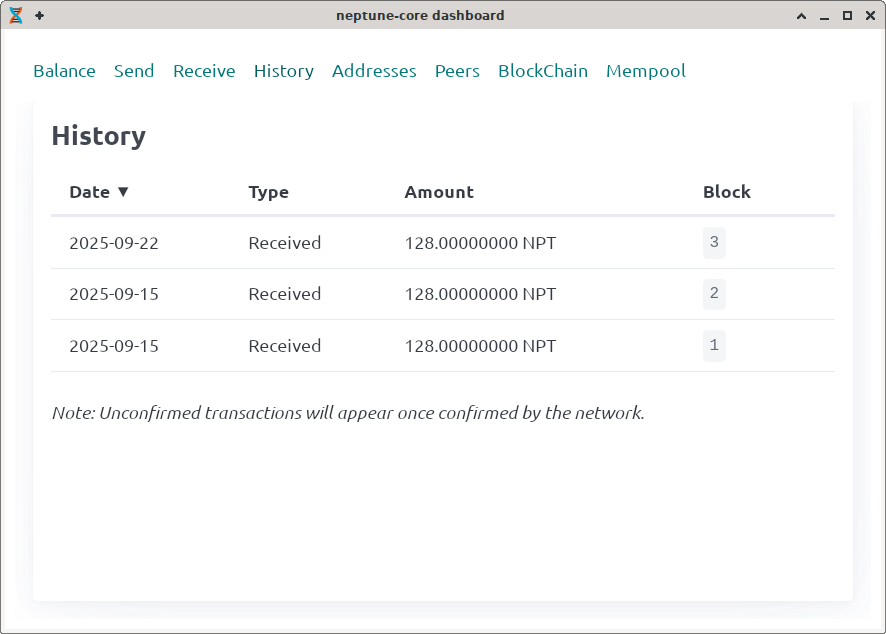View the Peers tab

[x=457, y=71]
